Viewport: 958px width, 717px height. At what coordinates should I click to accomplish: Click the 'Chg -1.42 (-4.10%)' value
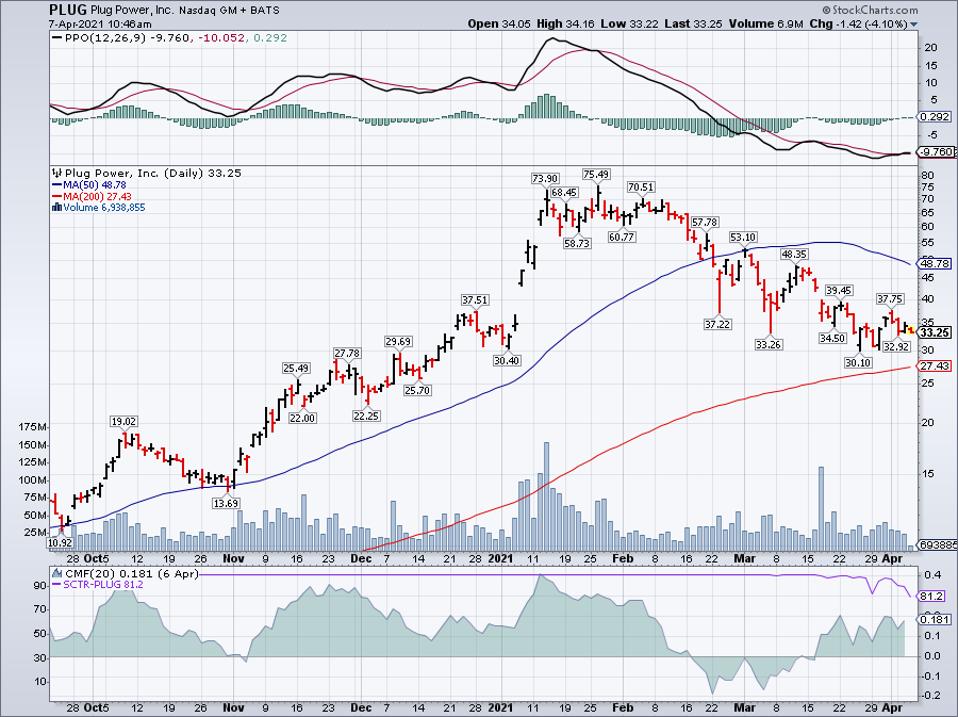[x=858, y=24]
